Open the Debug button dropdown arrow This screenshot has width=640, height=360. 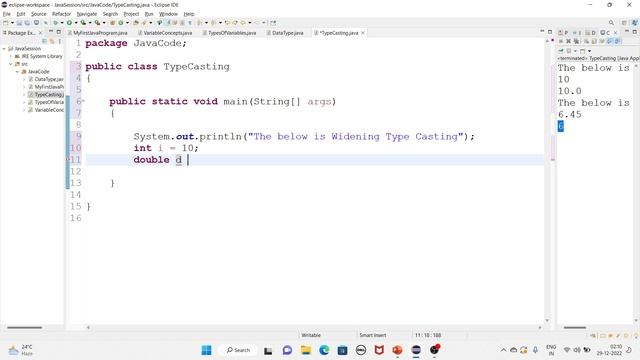click(x=62, y=22)
